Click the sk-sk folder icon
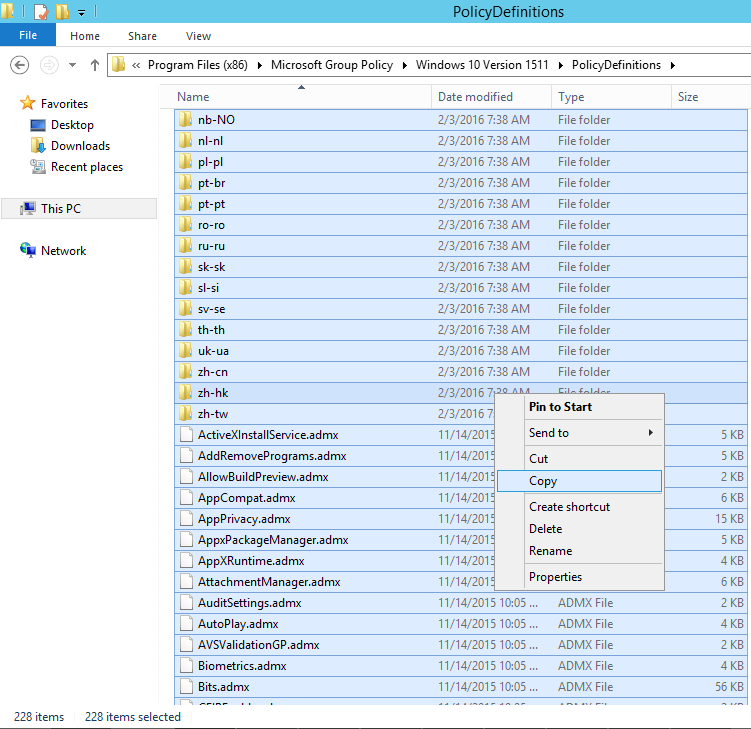 pos(185,267)
